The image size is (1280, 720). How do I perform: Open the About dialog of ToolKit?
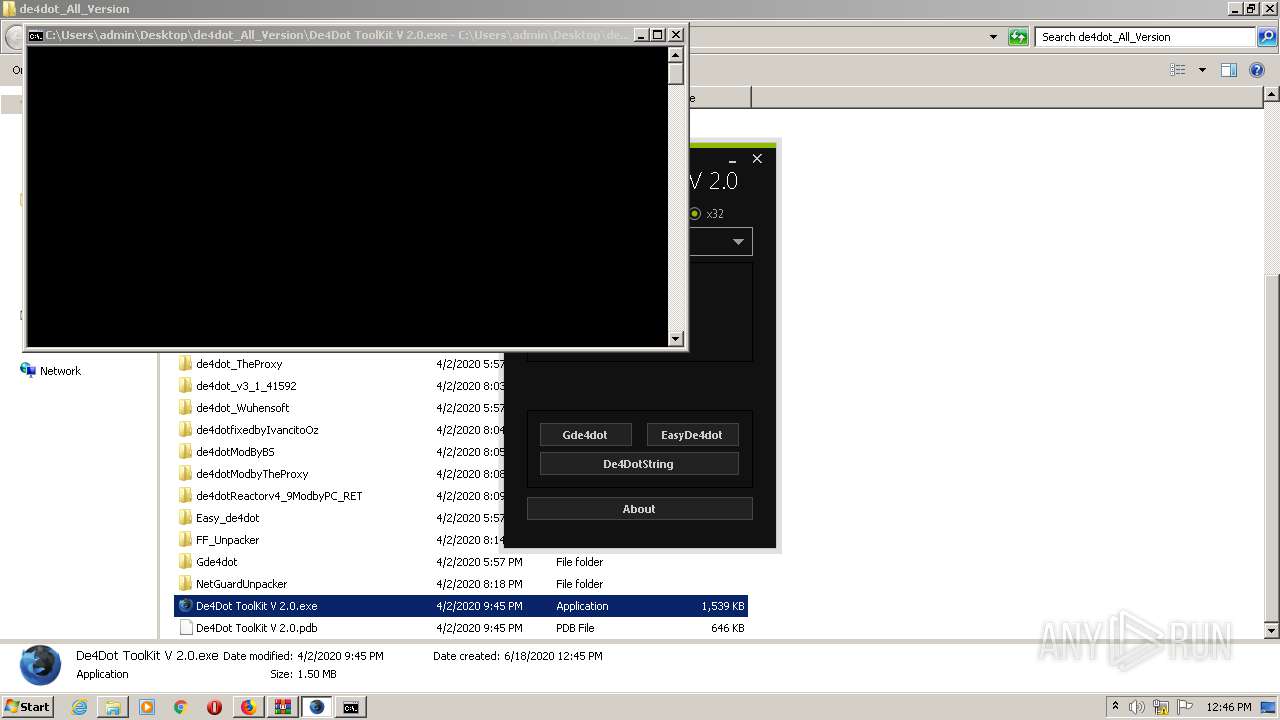[639, 509]
